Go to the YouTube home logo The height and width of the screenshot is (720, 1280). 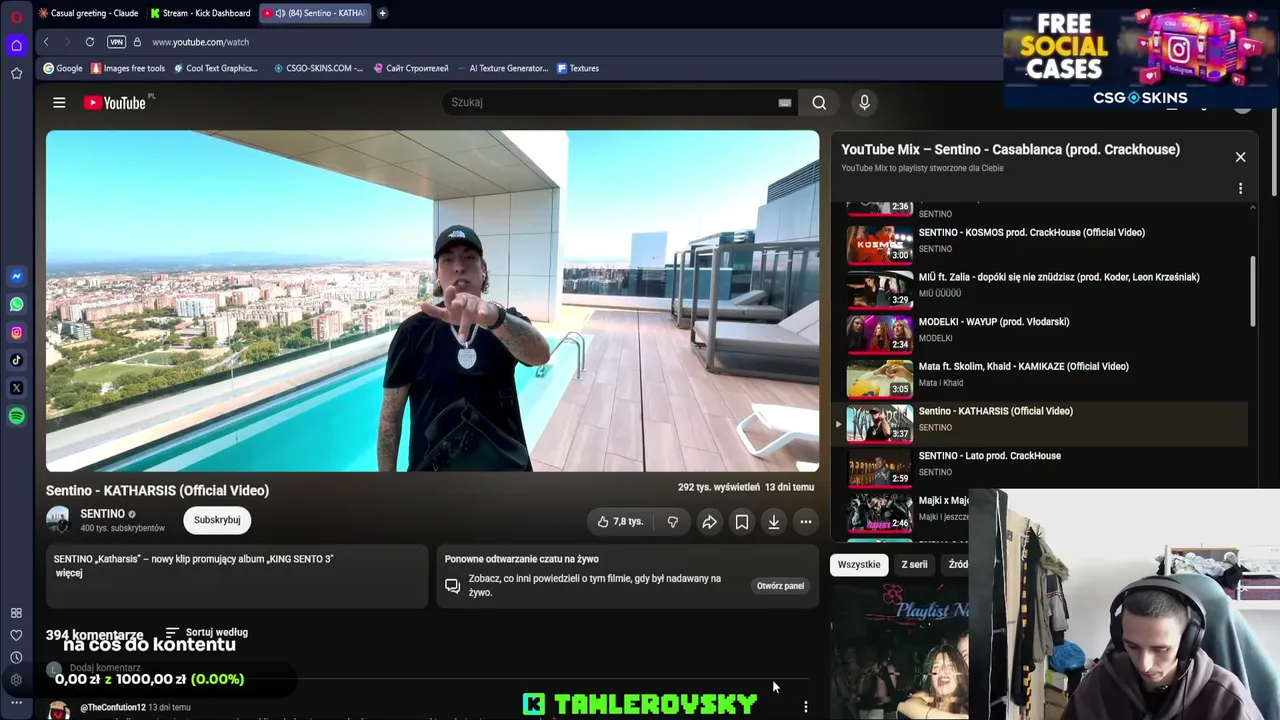coord(115,102)
